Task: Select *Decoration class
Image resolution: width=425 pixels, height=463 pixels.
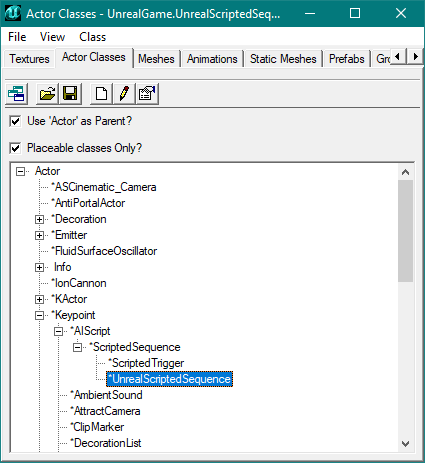Action: [x=79, y=219]
